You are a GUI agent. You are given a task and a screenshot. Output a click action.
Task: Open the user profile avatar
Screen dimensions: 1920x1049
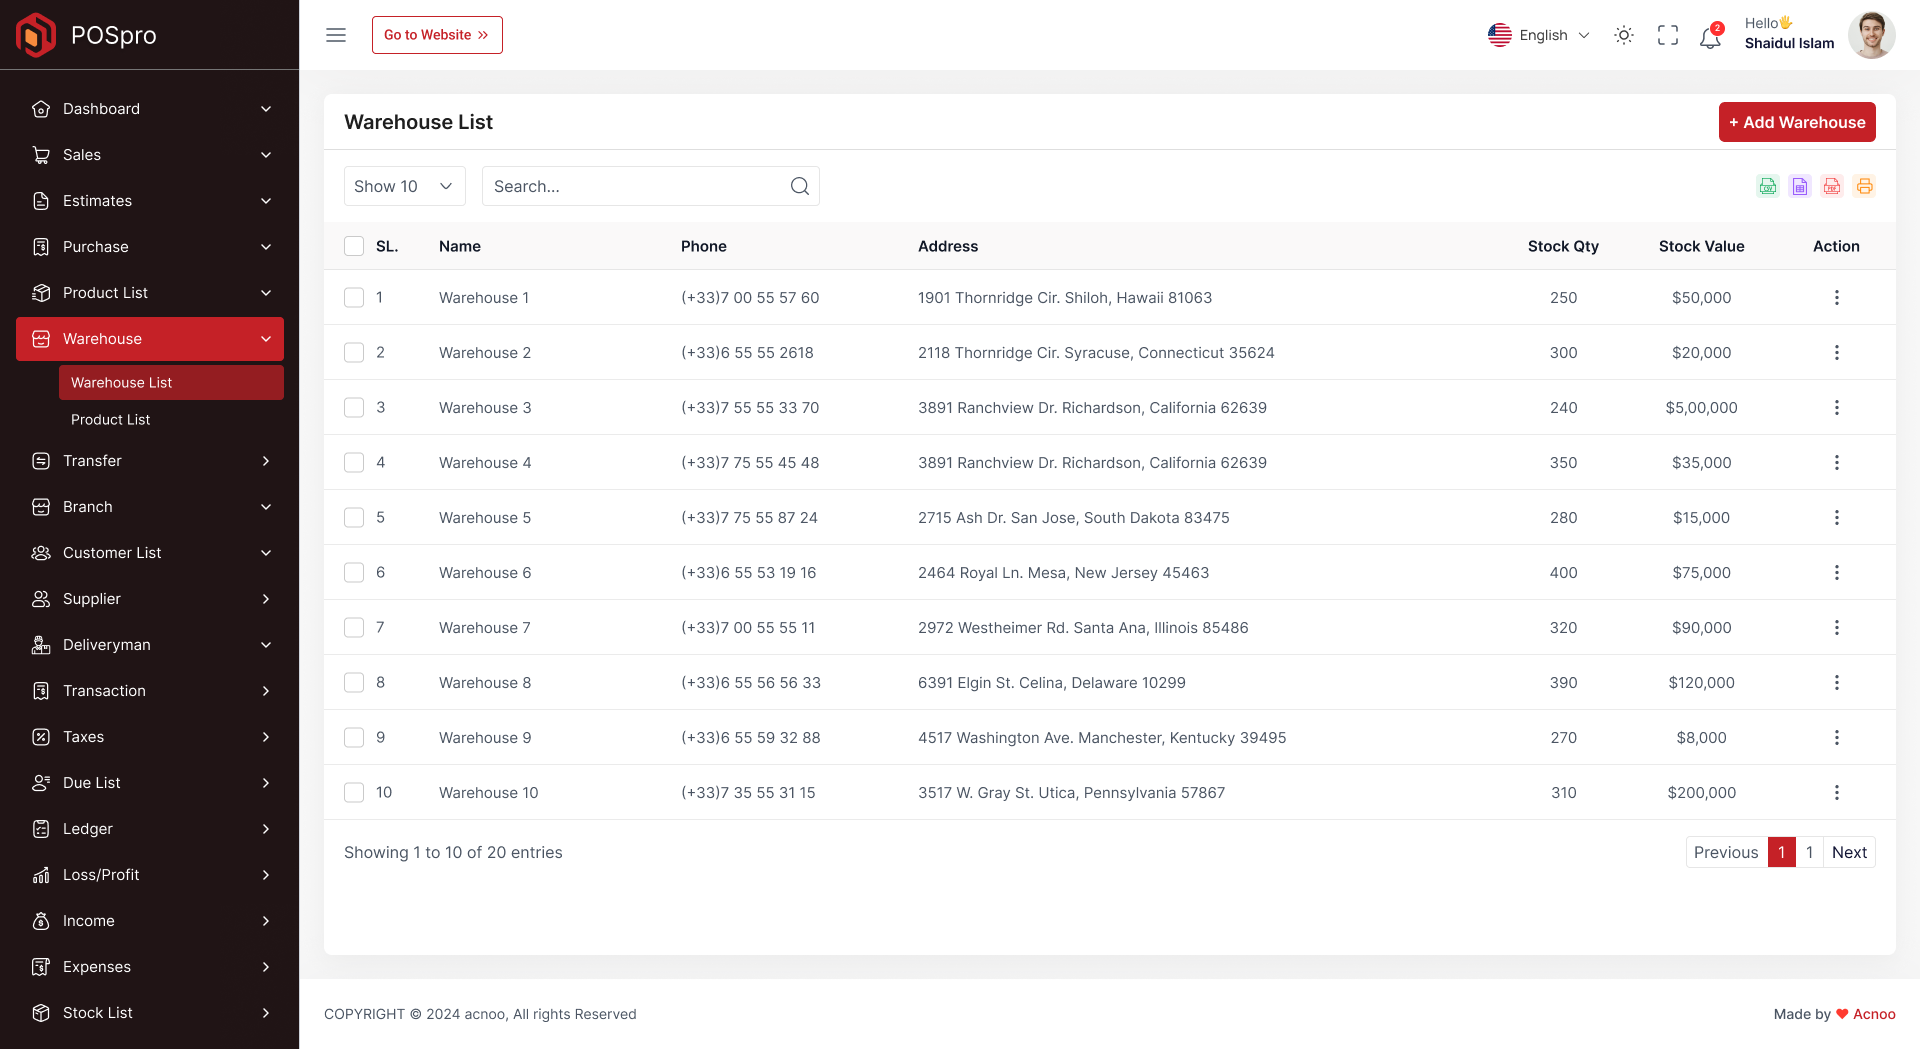coord(1872,35)
